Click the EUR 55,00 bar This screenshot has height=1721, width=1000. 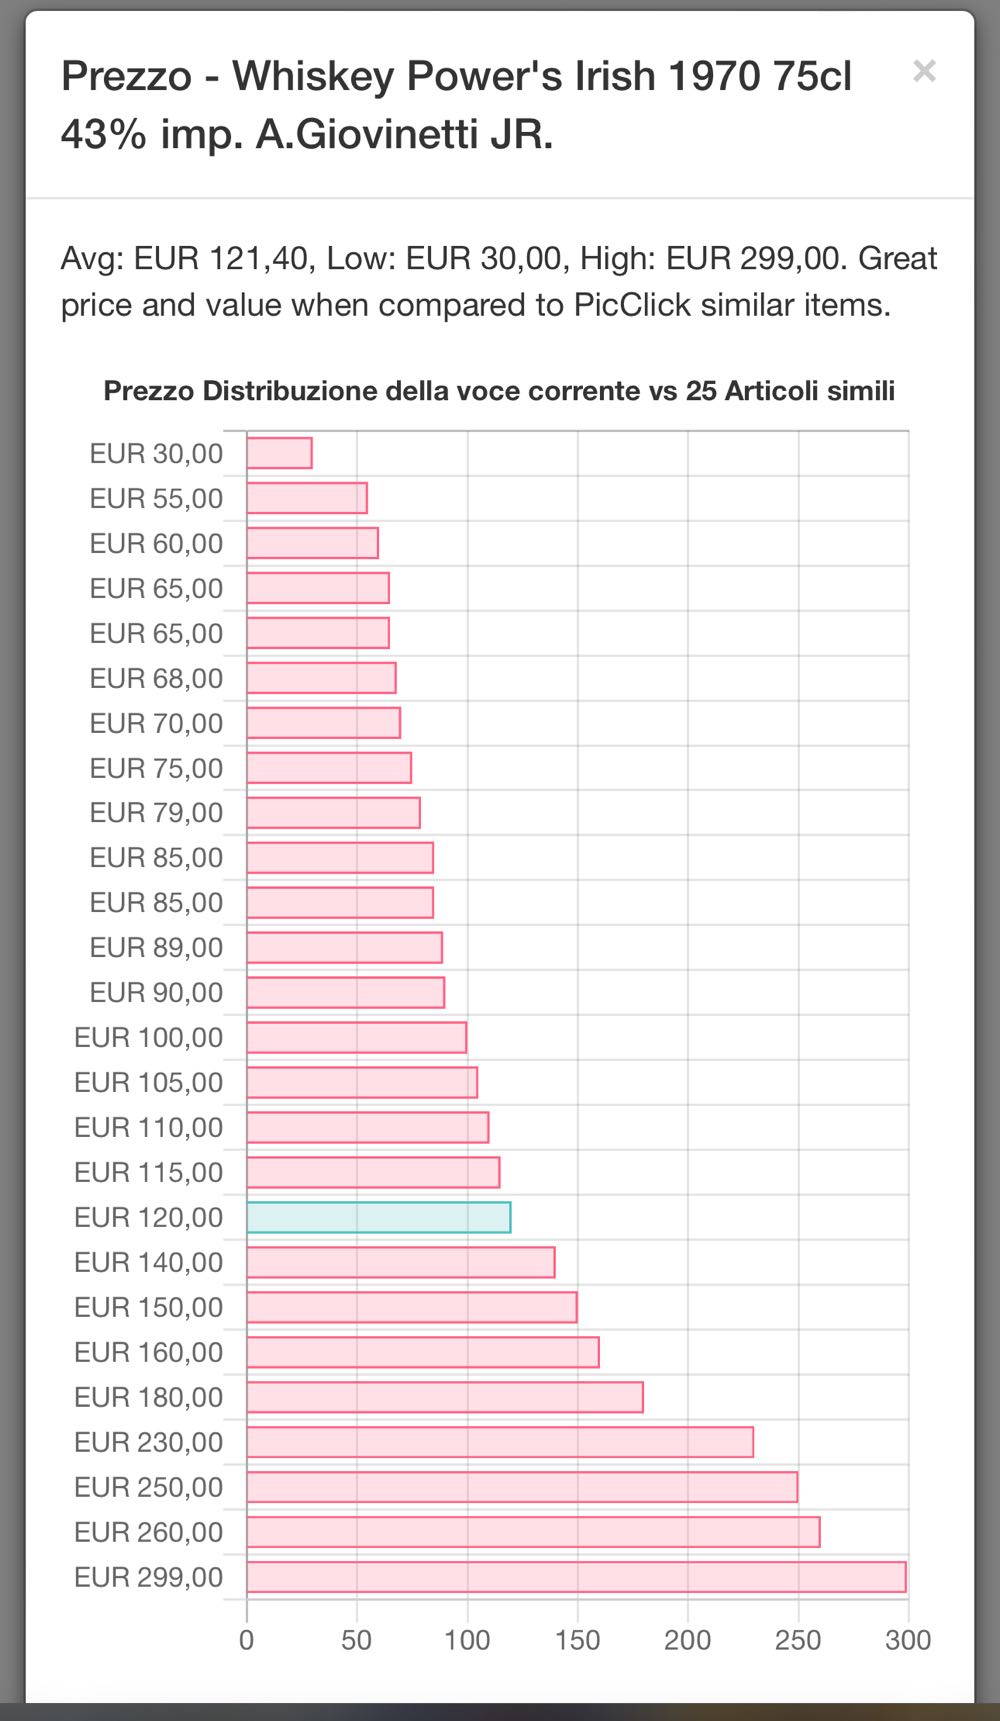tap(307, 498)
